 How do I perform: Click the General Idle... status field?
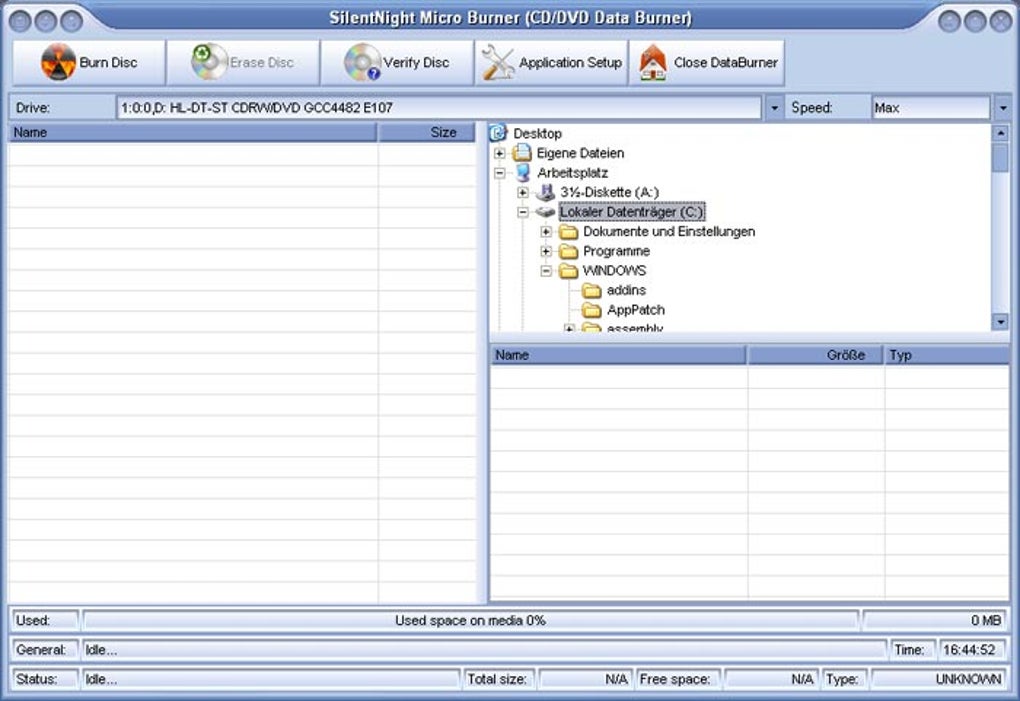pos(485,650)
